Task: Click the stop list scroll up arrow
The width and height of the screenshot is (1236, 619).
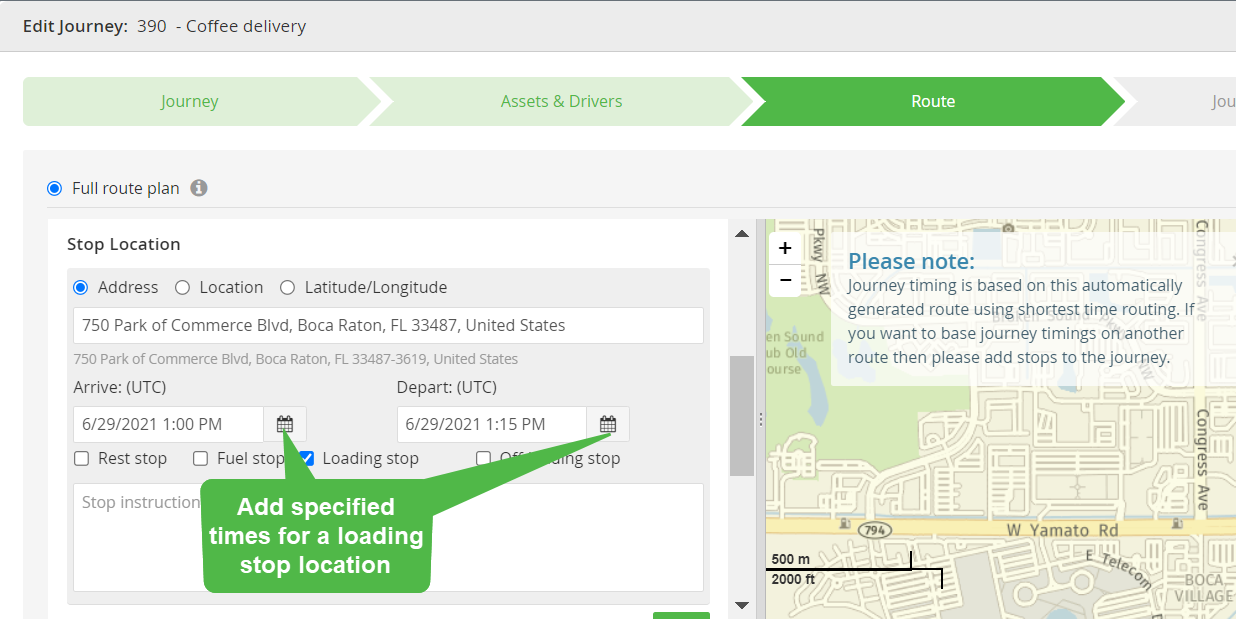Action: (x=742, y=234)
